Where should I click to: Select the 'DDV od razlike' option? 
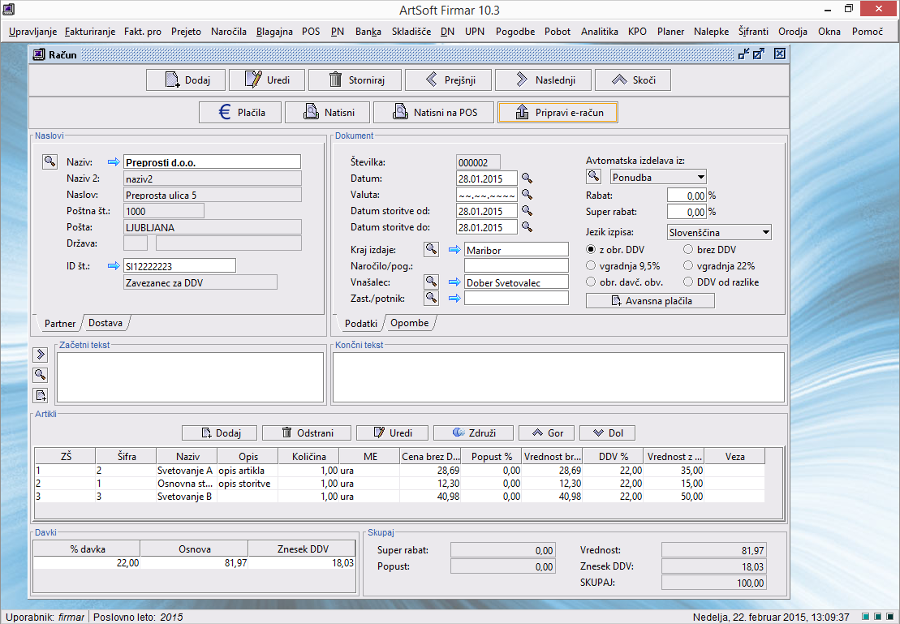click(688, 282)
